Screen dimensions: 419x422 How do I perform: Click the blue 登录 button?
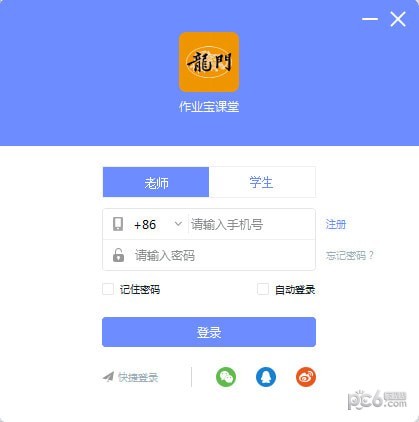(x=209, y=332)
